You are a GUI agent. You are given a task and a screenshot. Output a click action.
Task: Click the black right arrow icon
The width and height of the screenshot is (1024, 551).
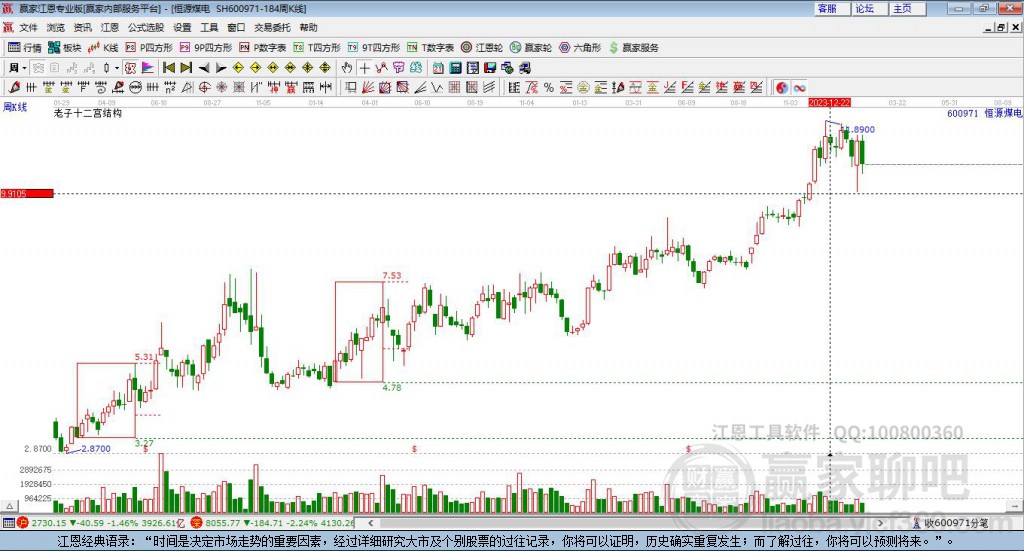click(x=221, y=68)
